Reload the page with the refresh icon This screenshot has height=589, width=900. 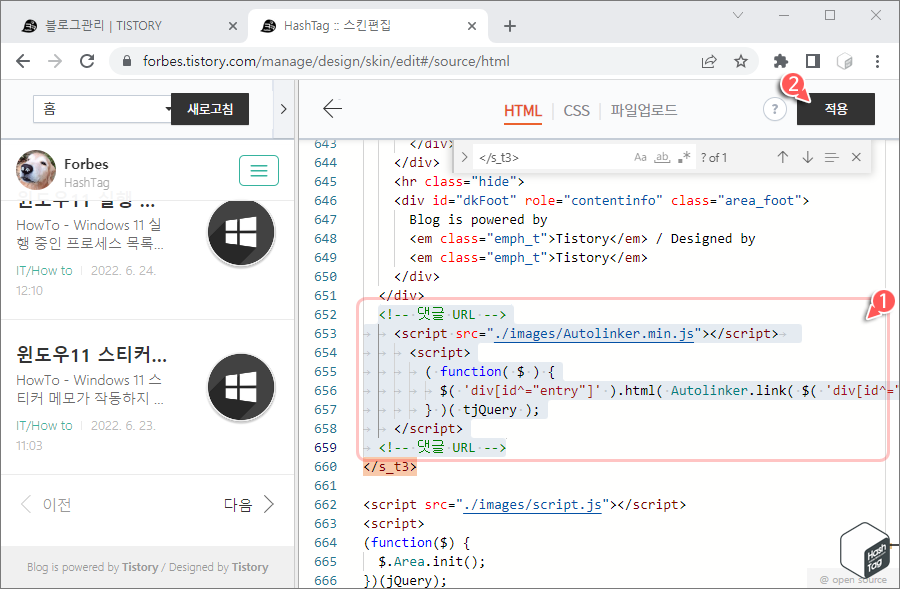point(87,61)
